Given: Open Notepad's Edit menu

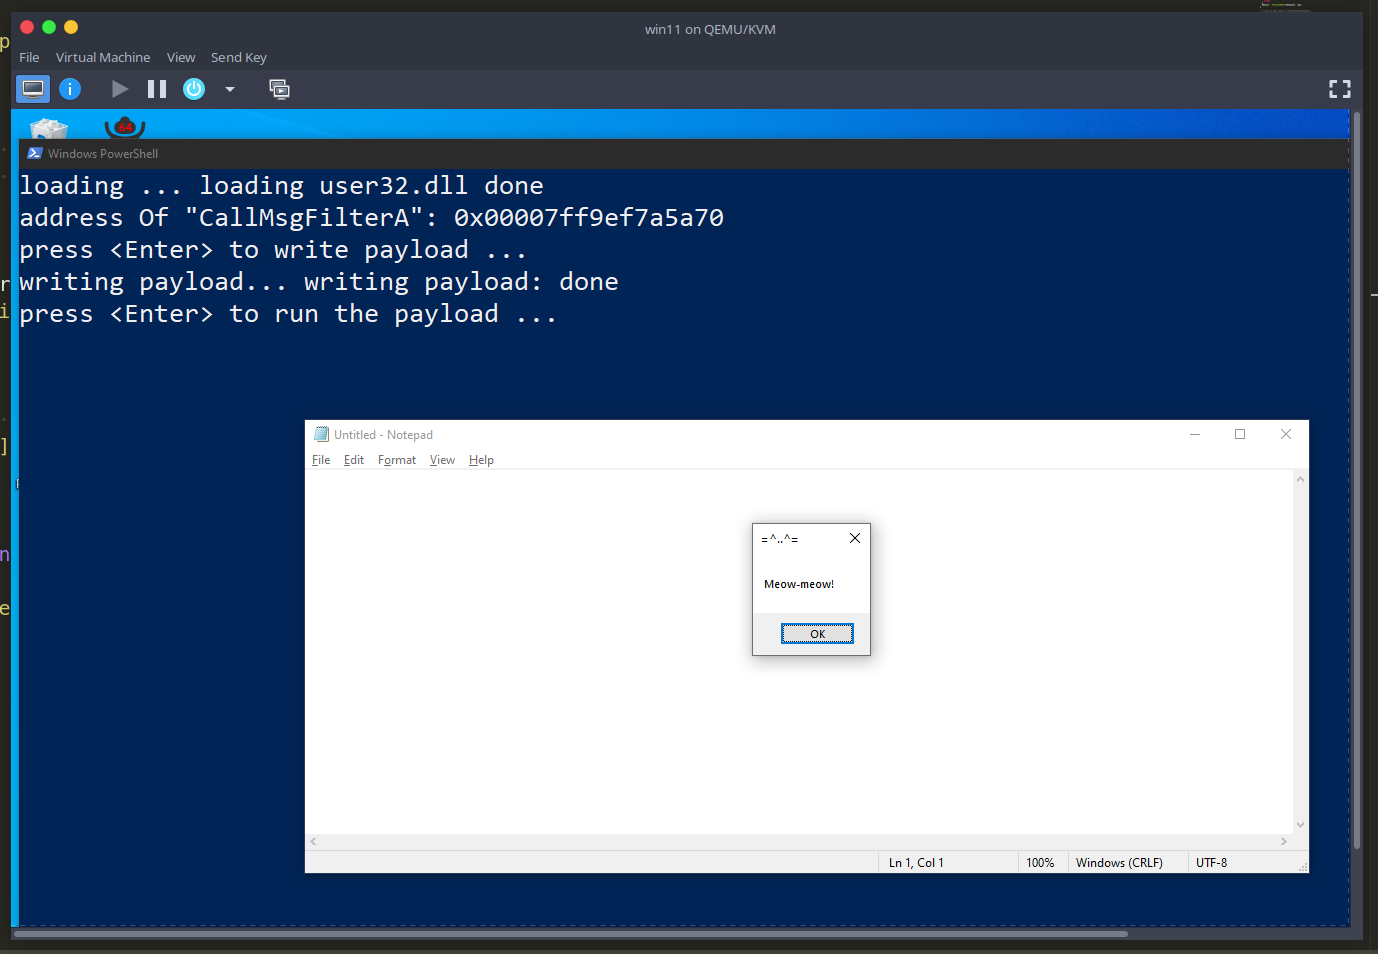Looking at the screenshot, I should coord(354,460).
